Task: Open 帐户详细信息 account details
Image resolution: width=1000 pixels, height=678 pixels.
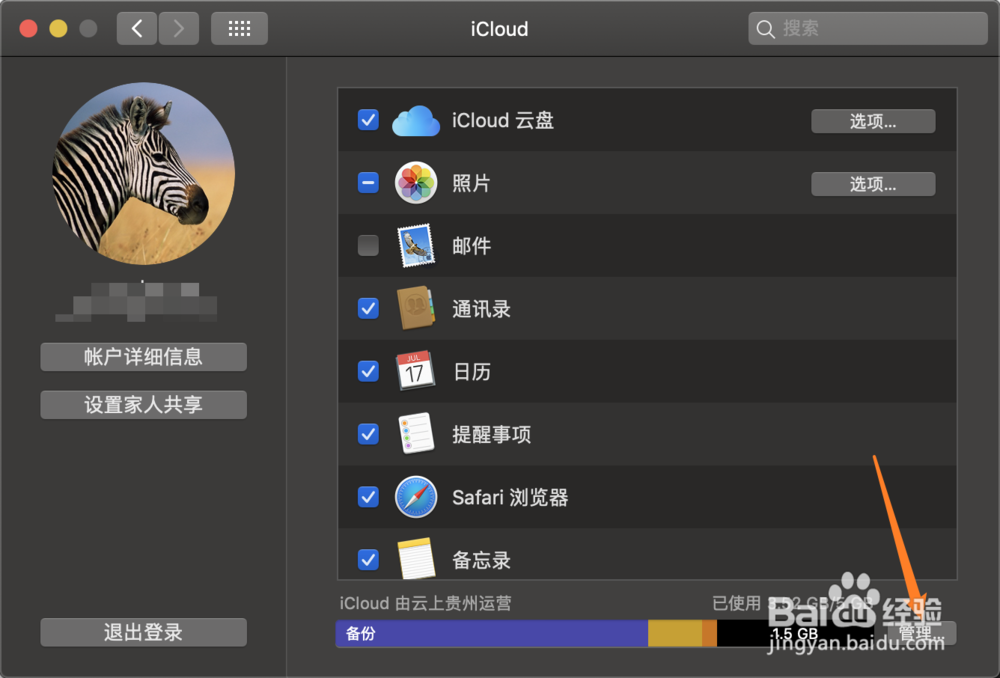Action: click(143, 357)
